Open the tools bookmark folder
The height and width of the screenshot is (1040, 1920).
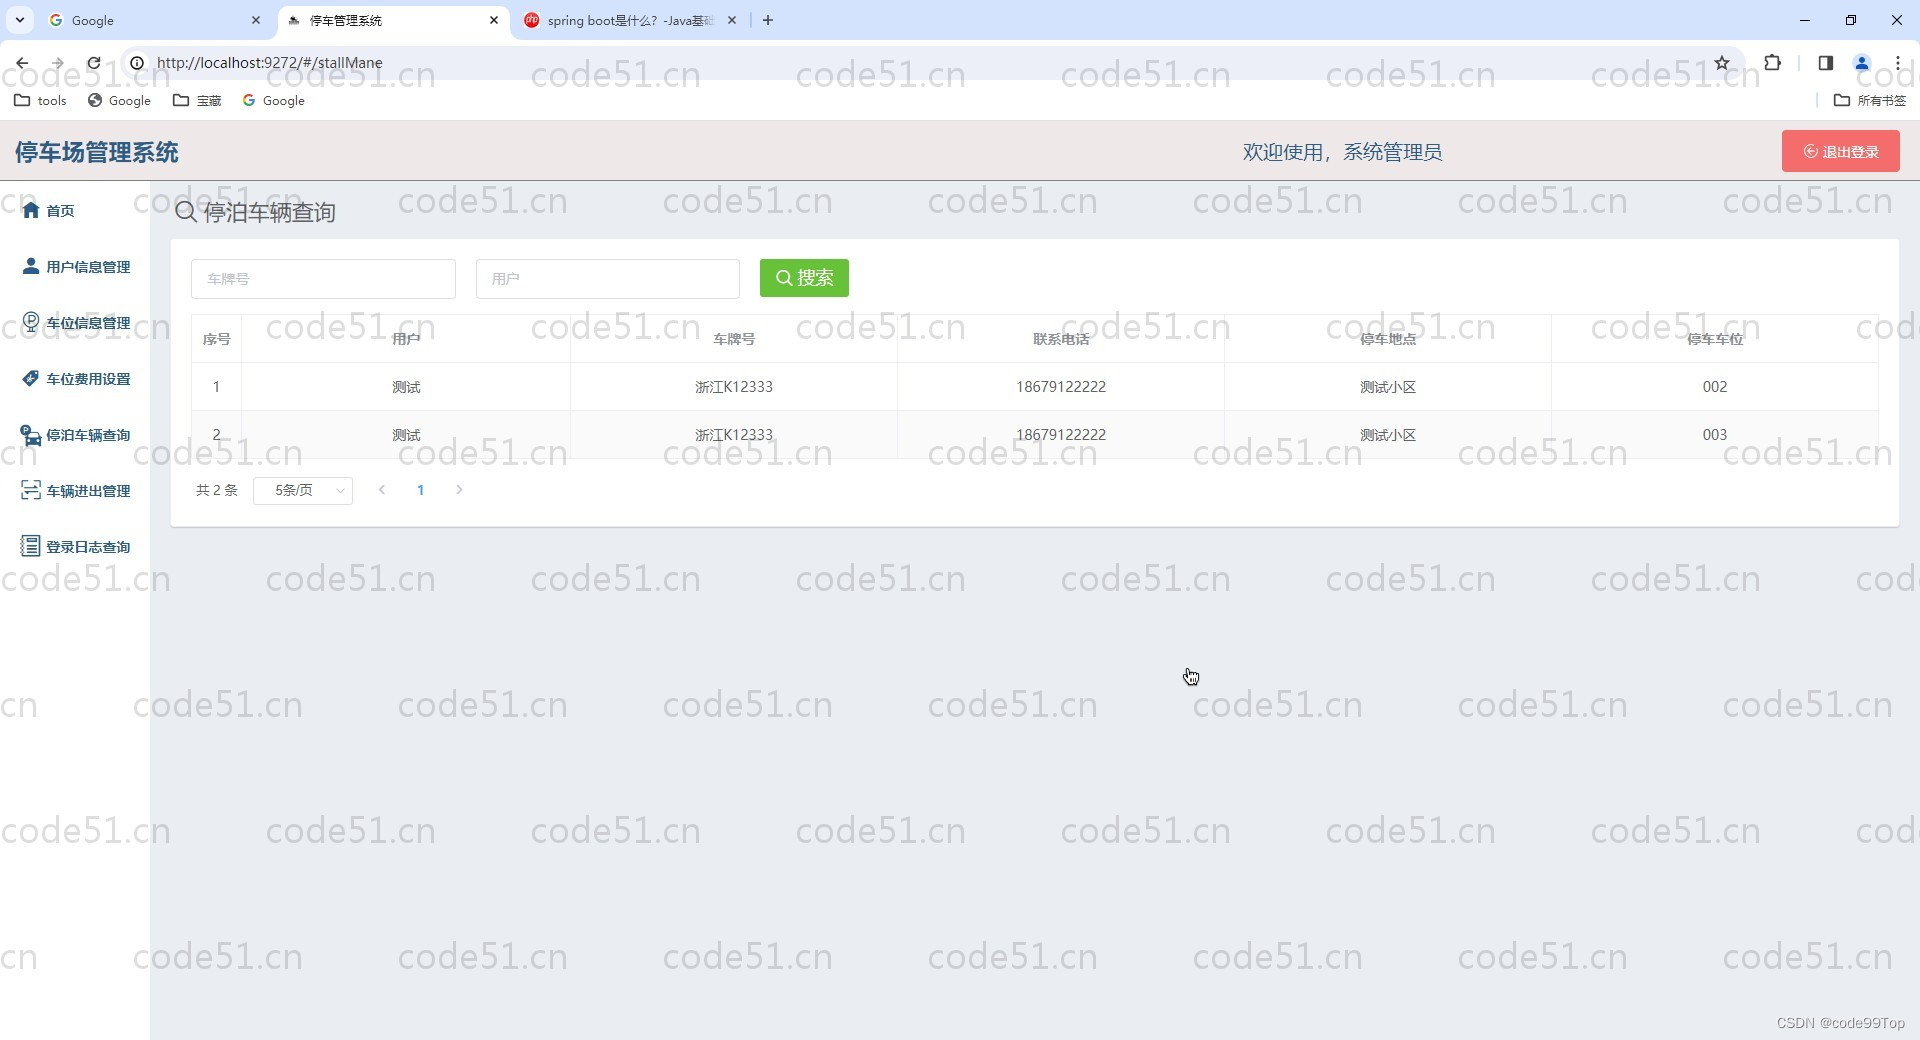[x=40, y=100]
